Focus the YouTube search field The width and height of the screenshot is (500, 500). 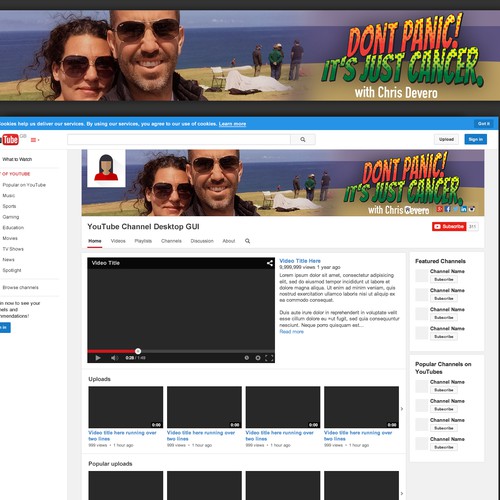pos(179,139)
